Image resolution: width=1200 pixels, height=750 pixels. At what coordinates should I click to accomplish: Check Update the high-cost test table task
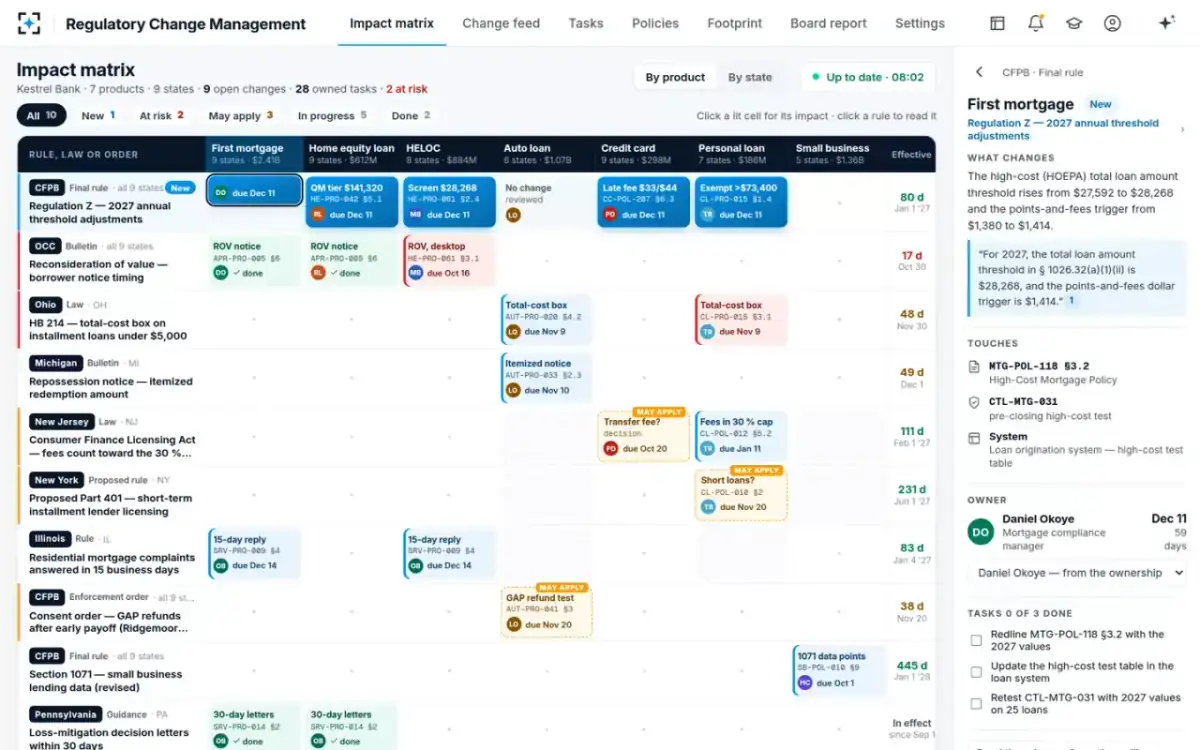tap(976, 672)
